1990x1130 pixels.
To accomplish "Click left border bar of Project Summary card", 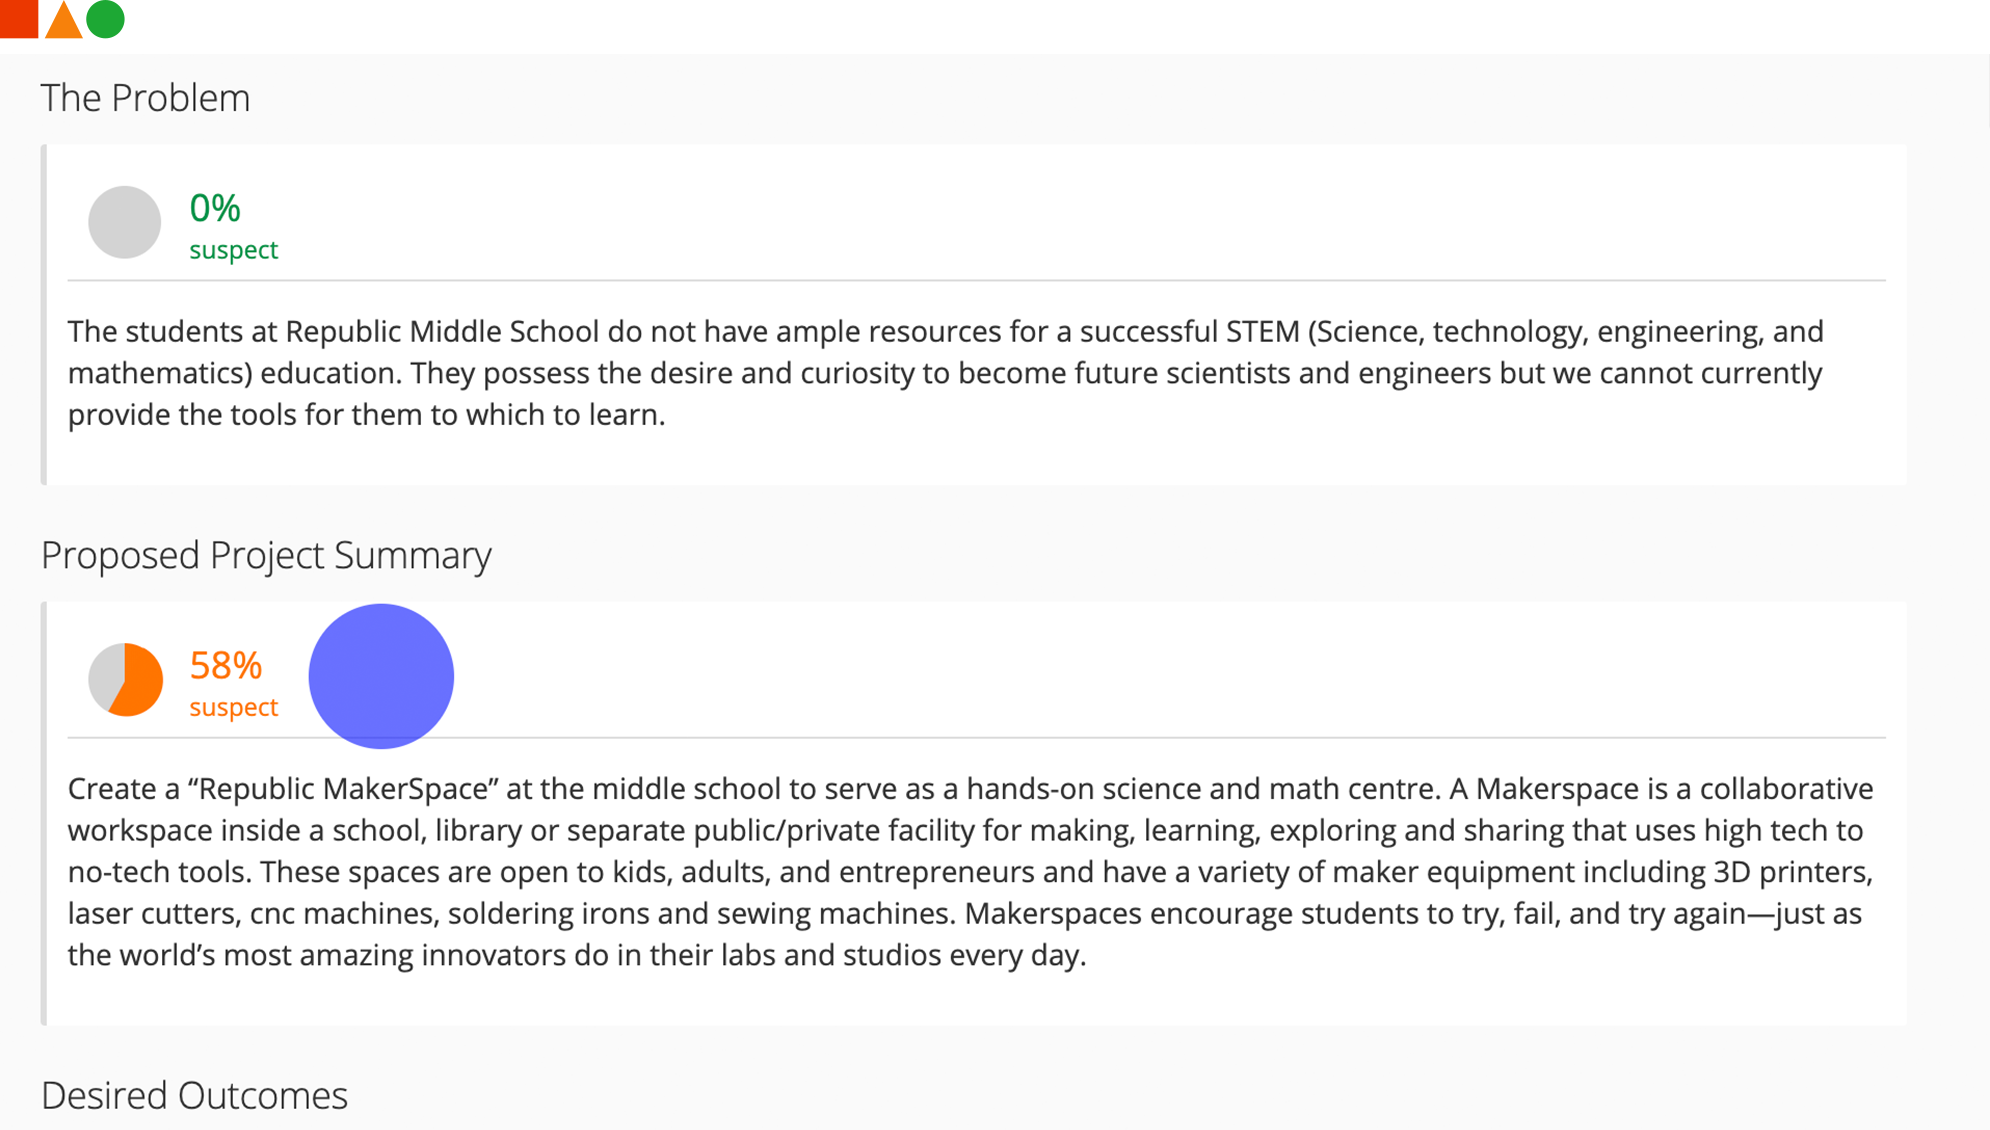I will tap(44, 813).
